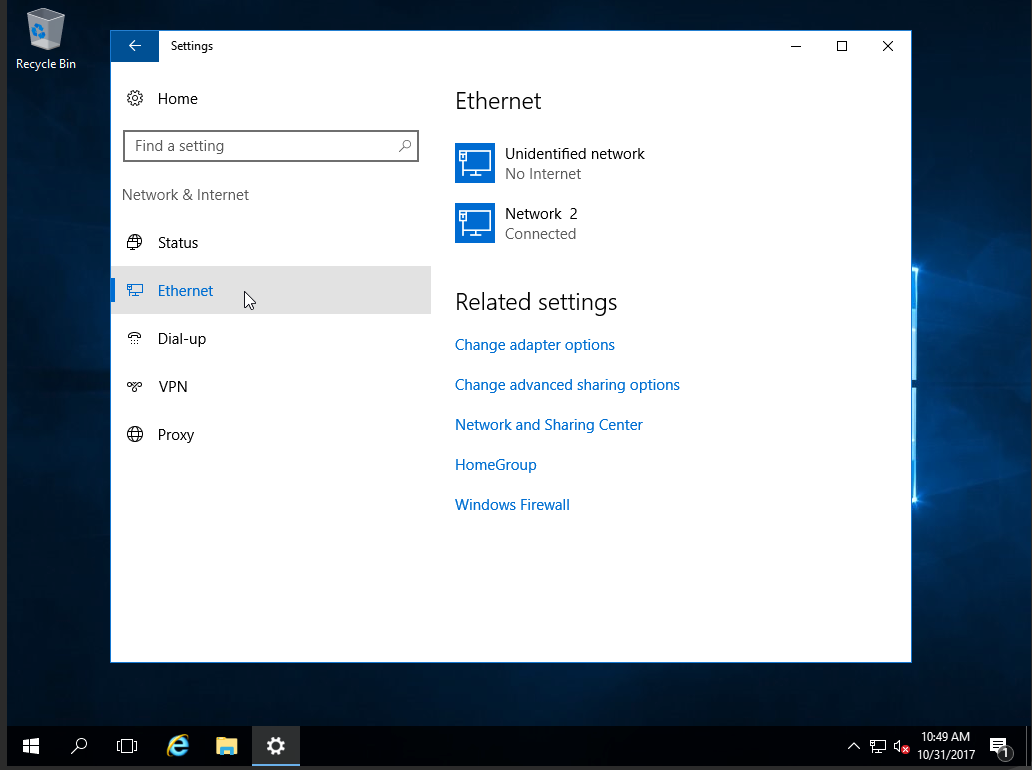1032x770 pixels.
Task: Open File Explorer from taskbar
Action: pyautogui.click(x=226, y=746)
